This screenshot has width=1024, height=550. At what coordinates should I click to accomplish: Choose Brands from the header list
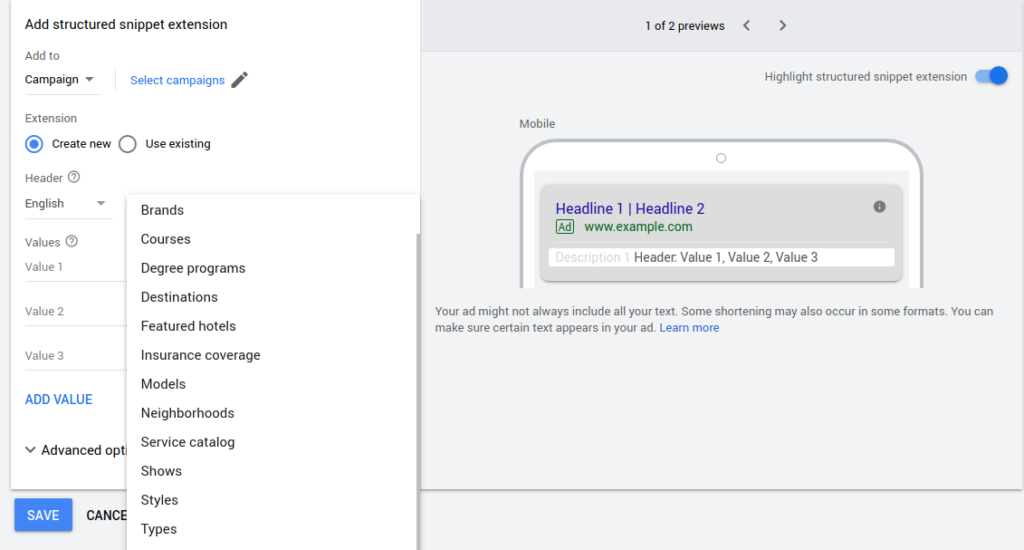coord(162,210)
